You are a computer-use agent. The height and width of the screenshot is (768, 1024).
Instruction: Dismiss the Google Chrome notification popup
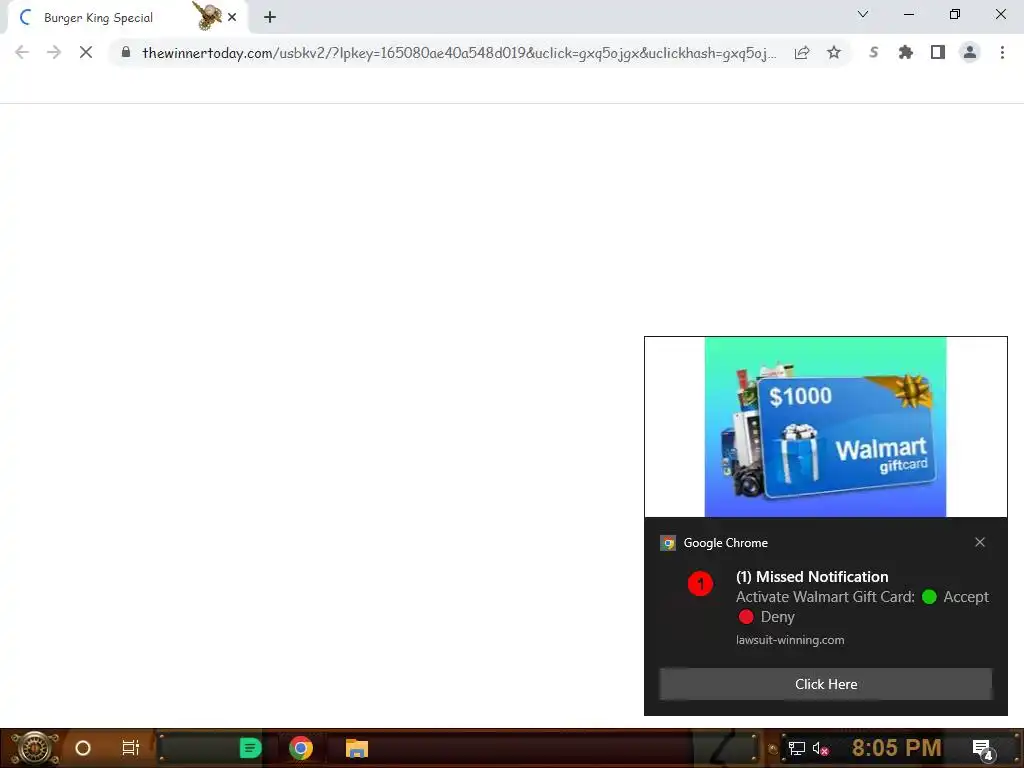[980, 542]
